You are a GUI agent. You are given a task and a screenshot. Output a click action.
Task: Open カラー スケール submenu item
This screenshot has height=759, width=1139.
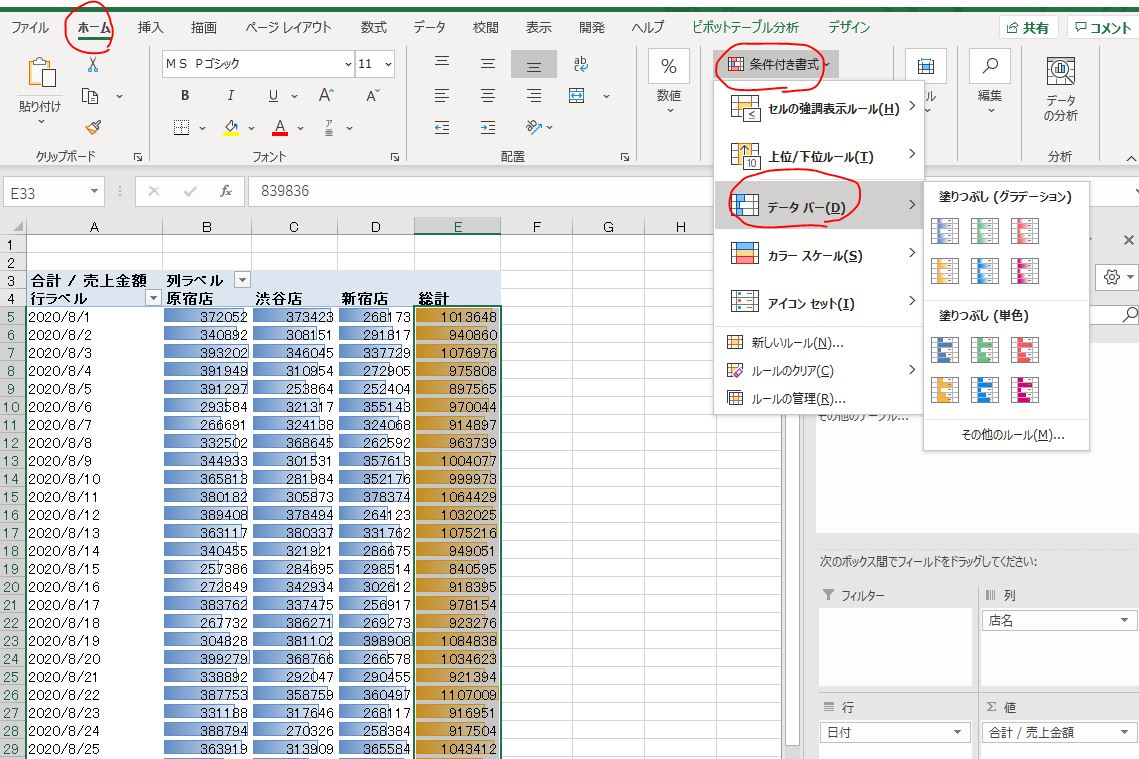814,256
